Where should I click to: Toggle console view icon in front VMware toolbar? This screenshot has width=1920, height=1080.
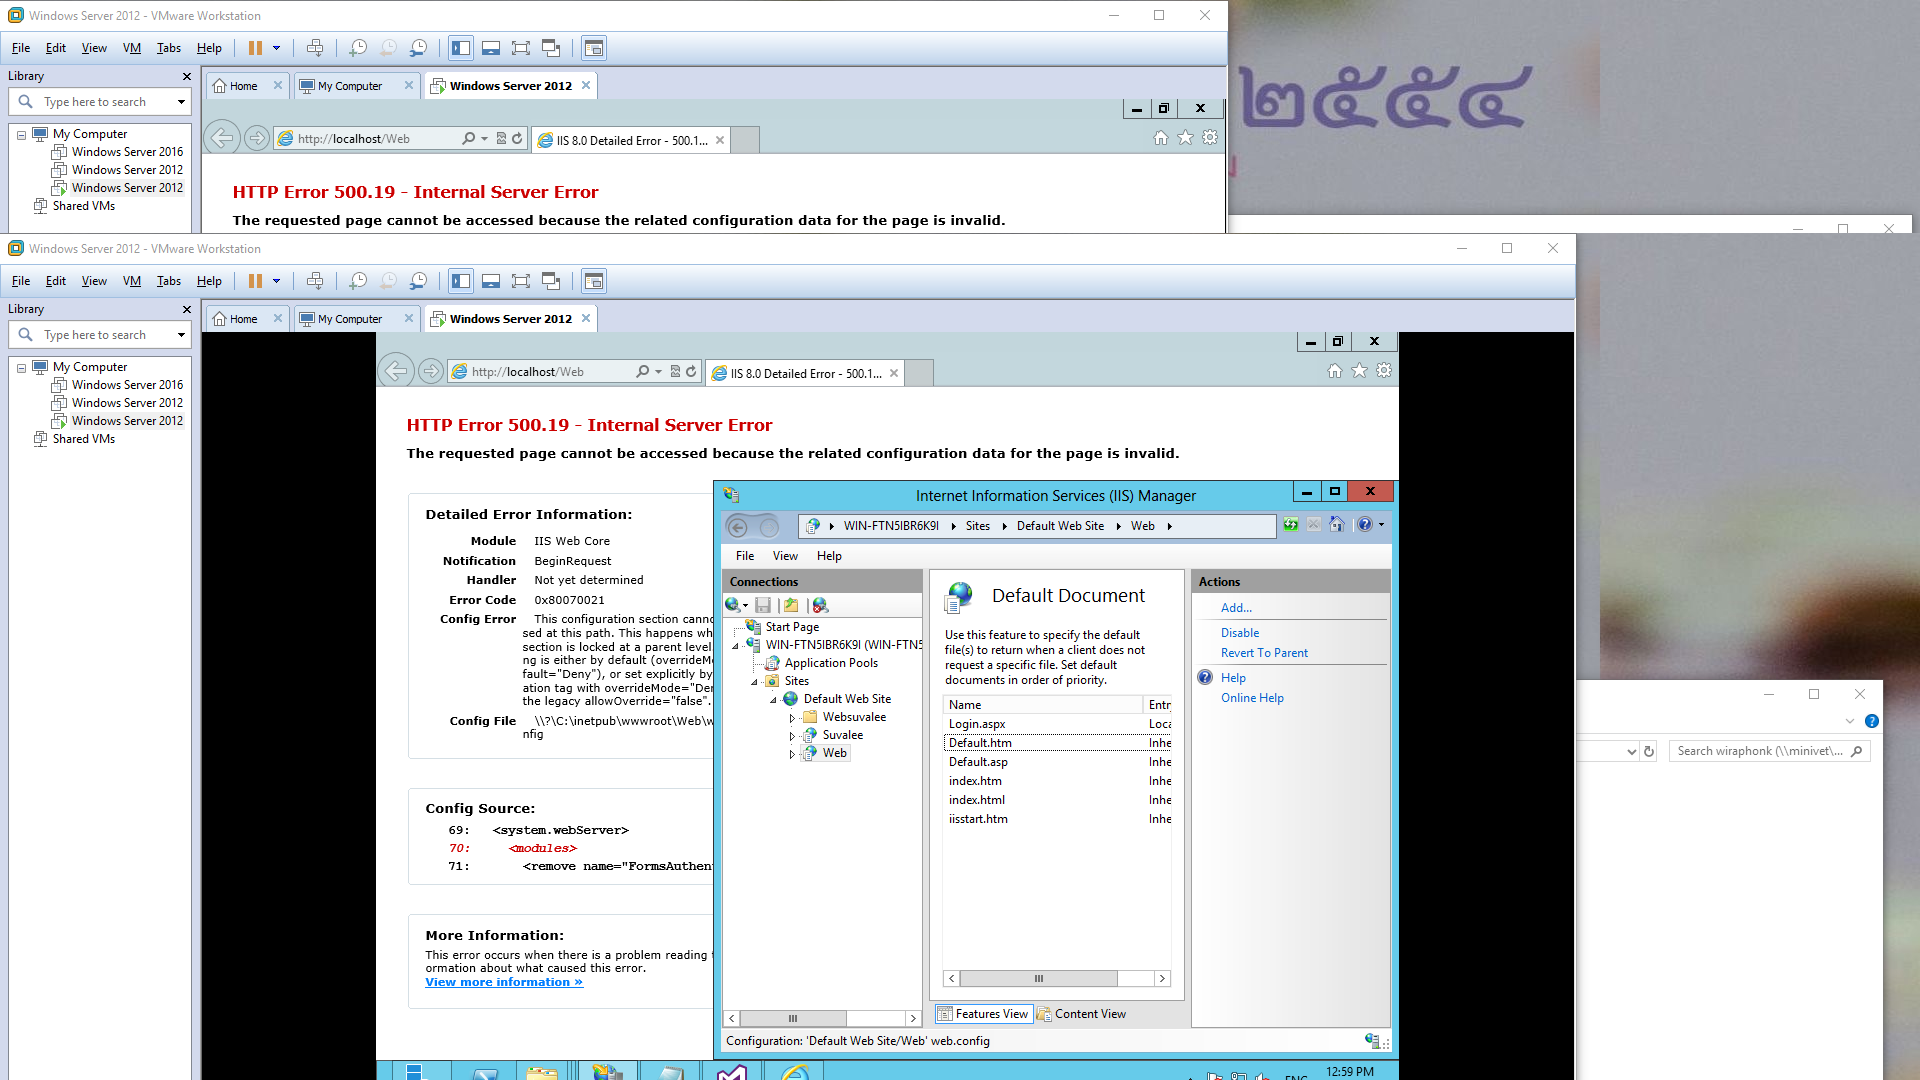[594, 281]
